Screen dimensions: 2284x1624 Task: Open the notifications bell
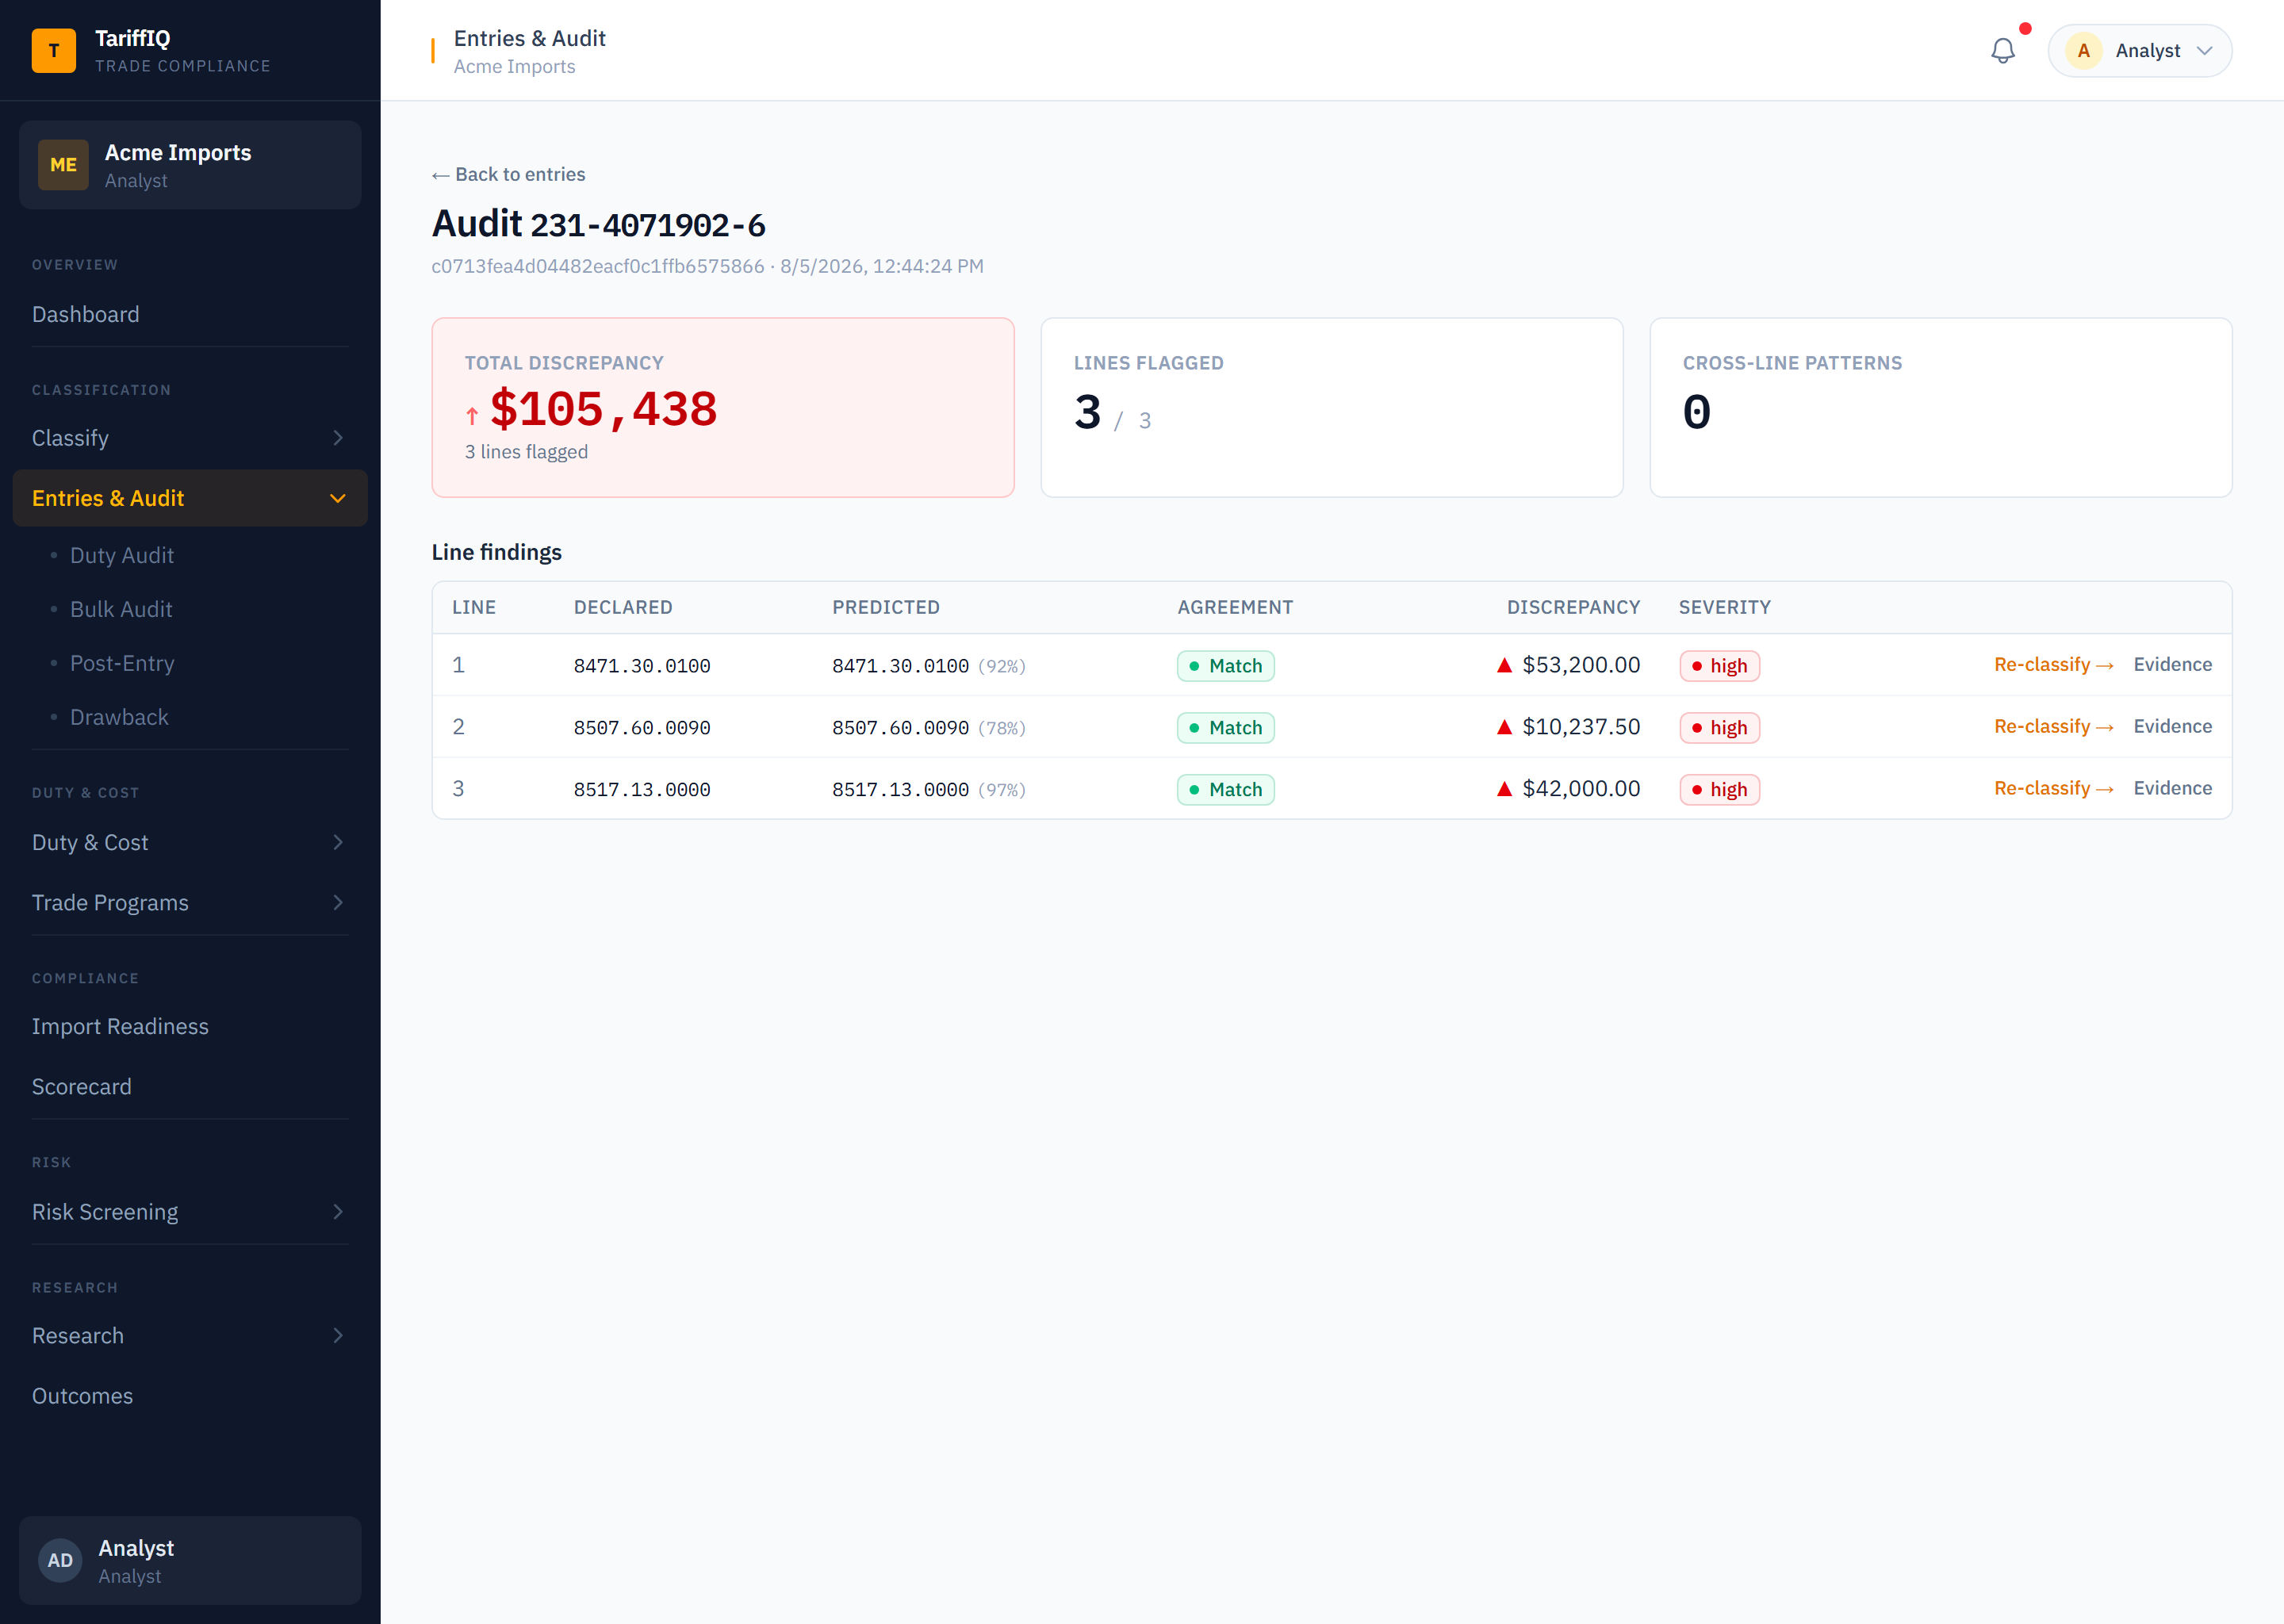click(2002, 51)
